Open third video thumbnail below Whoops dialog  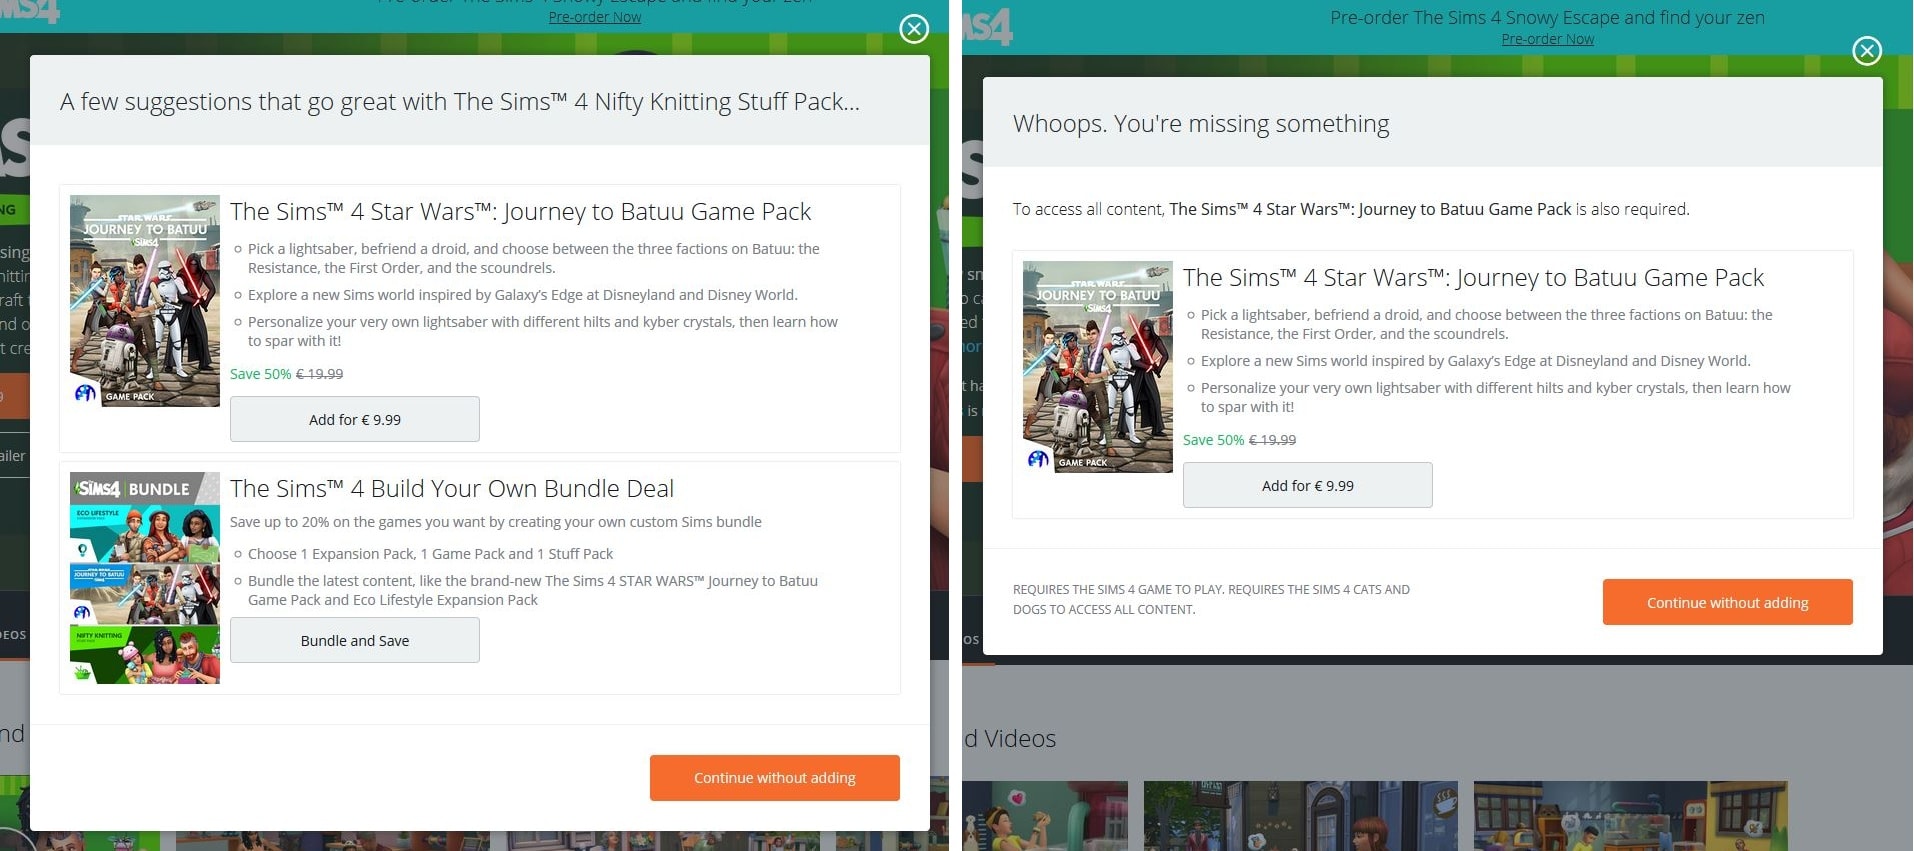(1630, 816)
